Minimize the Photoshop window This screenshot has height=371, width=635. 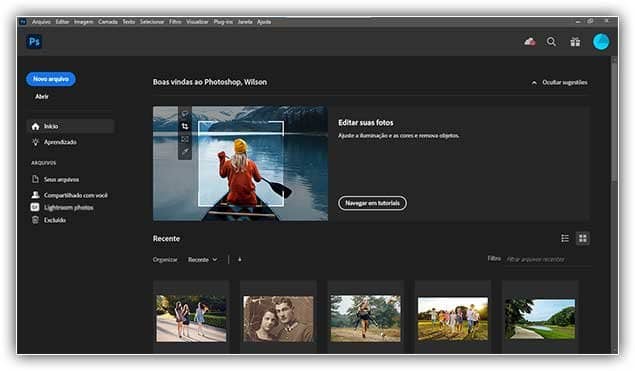click(578, 21)
